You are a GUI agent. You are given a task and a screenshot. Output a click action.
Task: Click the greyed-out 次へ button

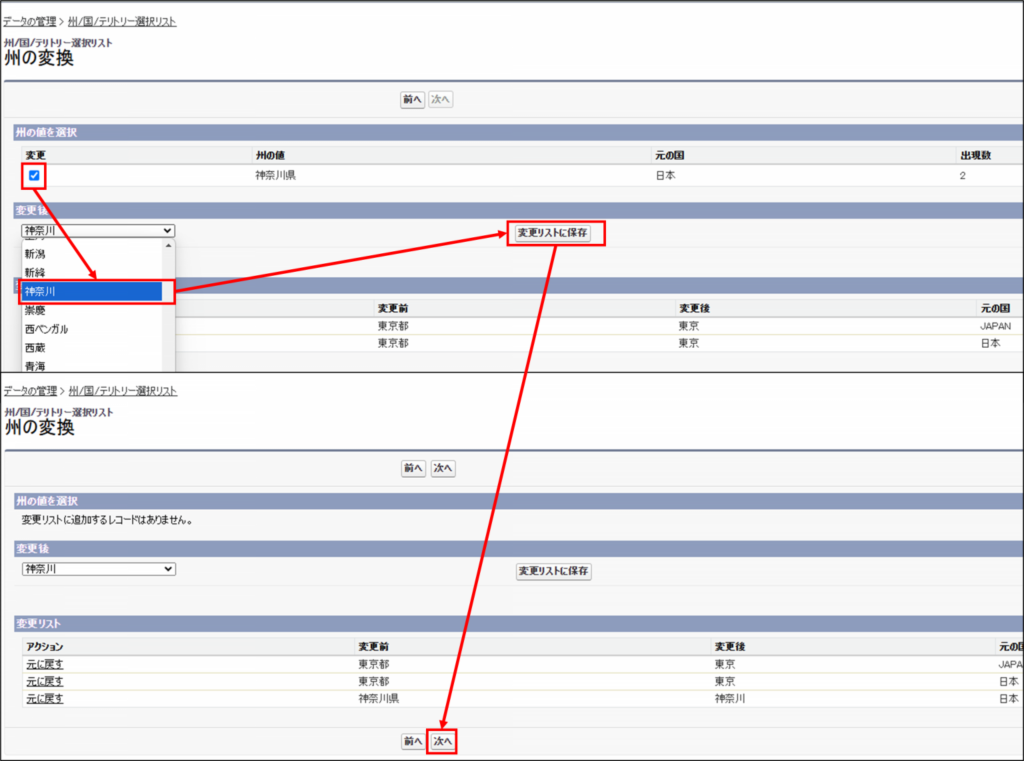pyautogui.click(x=441, y=99)
